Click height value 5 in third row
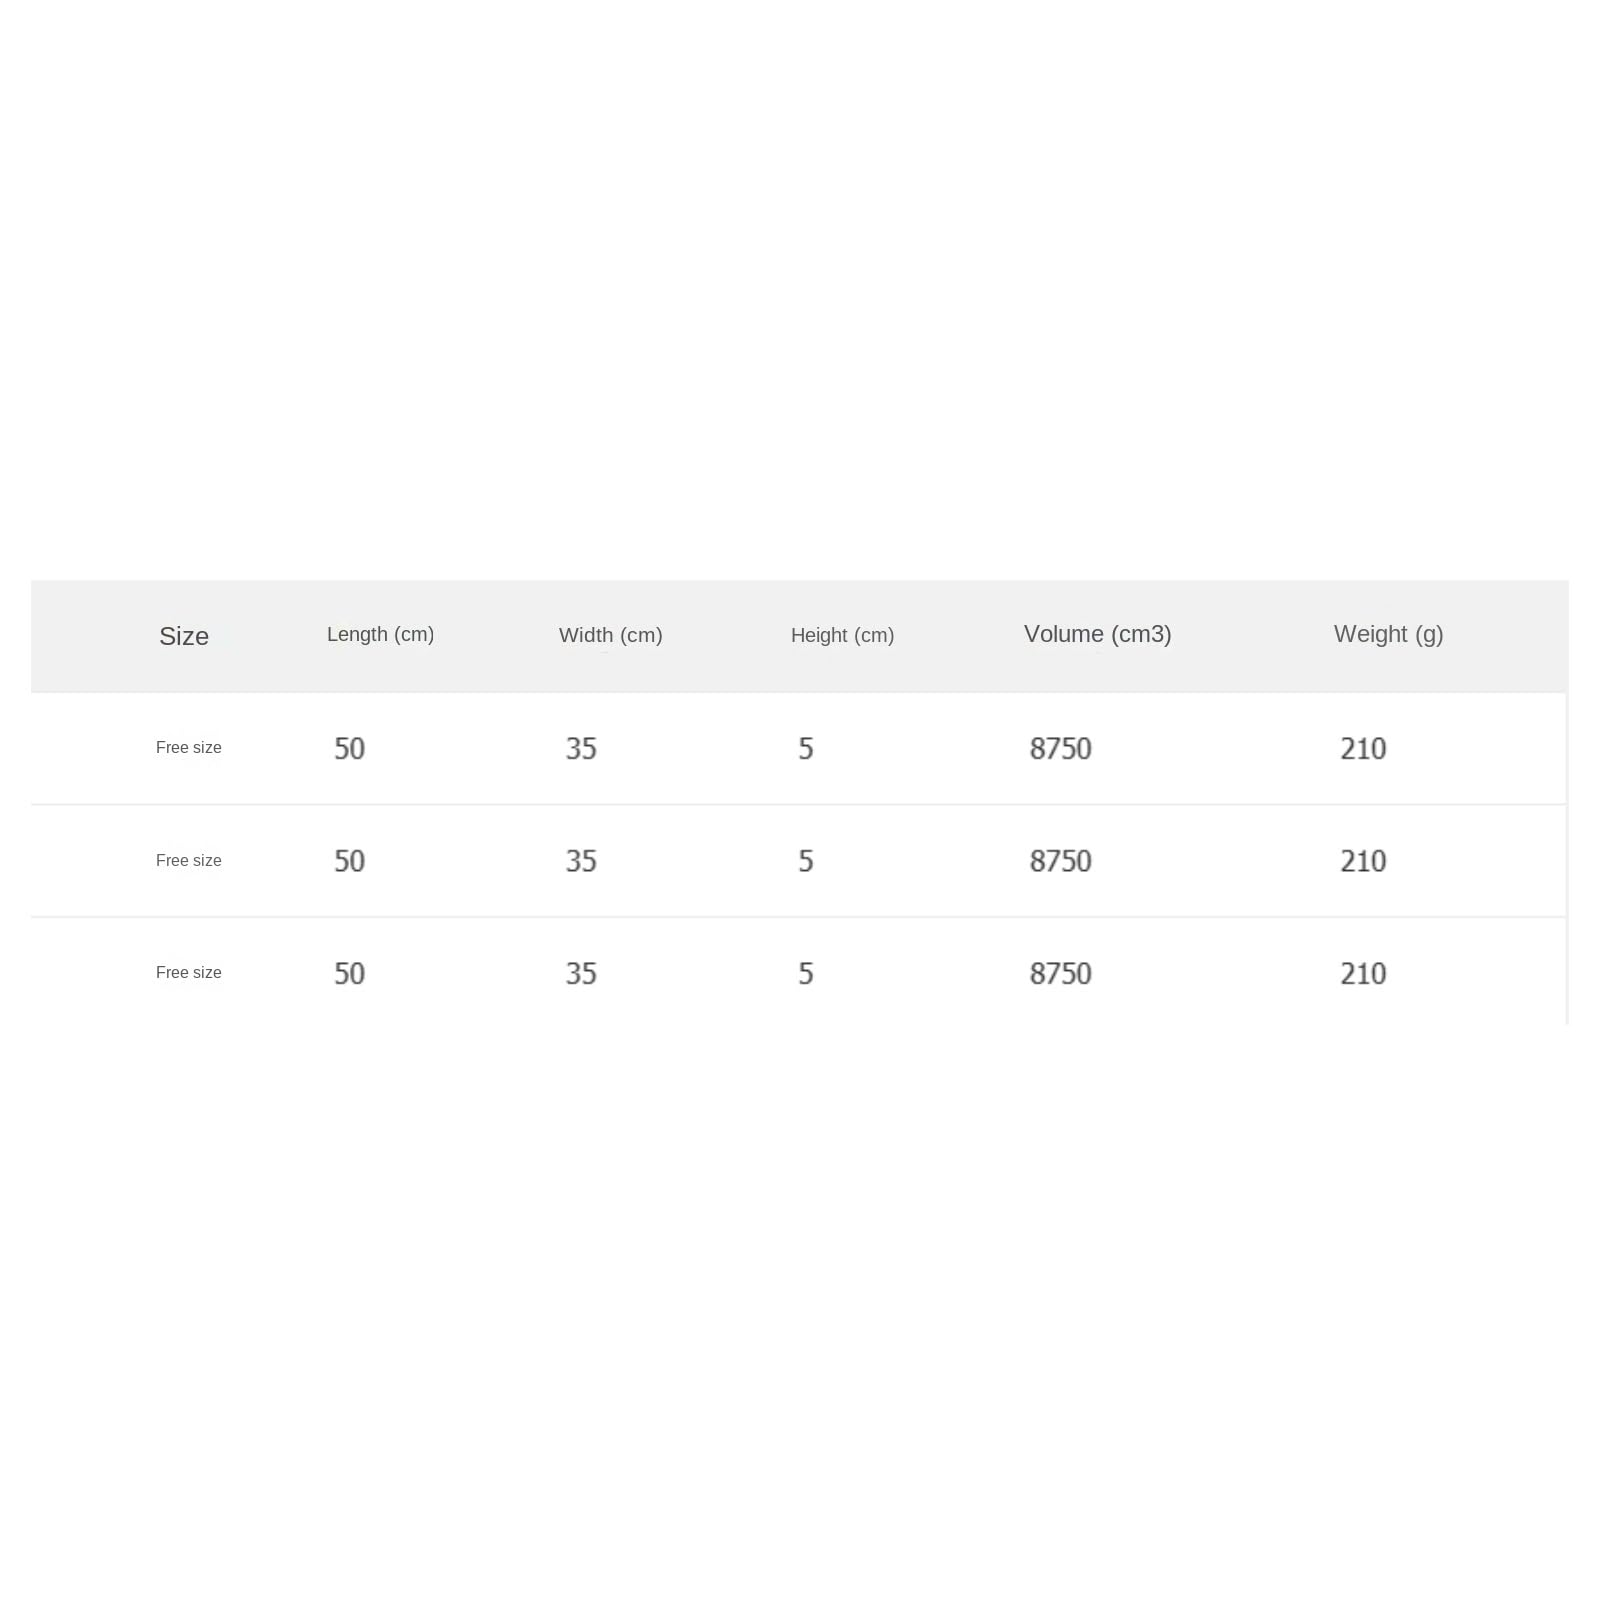The width and height of the screenshot is (1600, 1600). [x=806, y=973]
